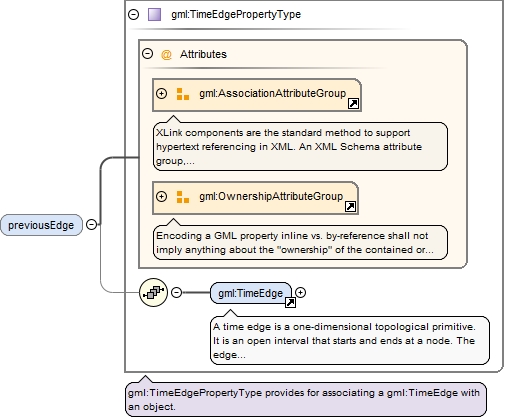Collapse the gml:TimeEdgePropertyType container
The image size is (505, 420).
click(134, 14)
